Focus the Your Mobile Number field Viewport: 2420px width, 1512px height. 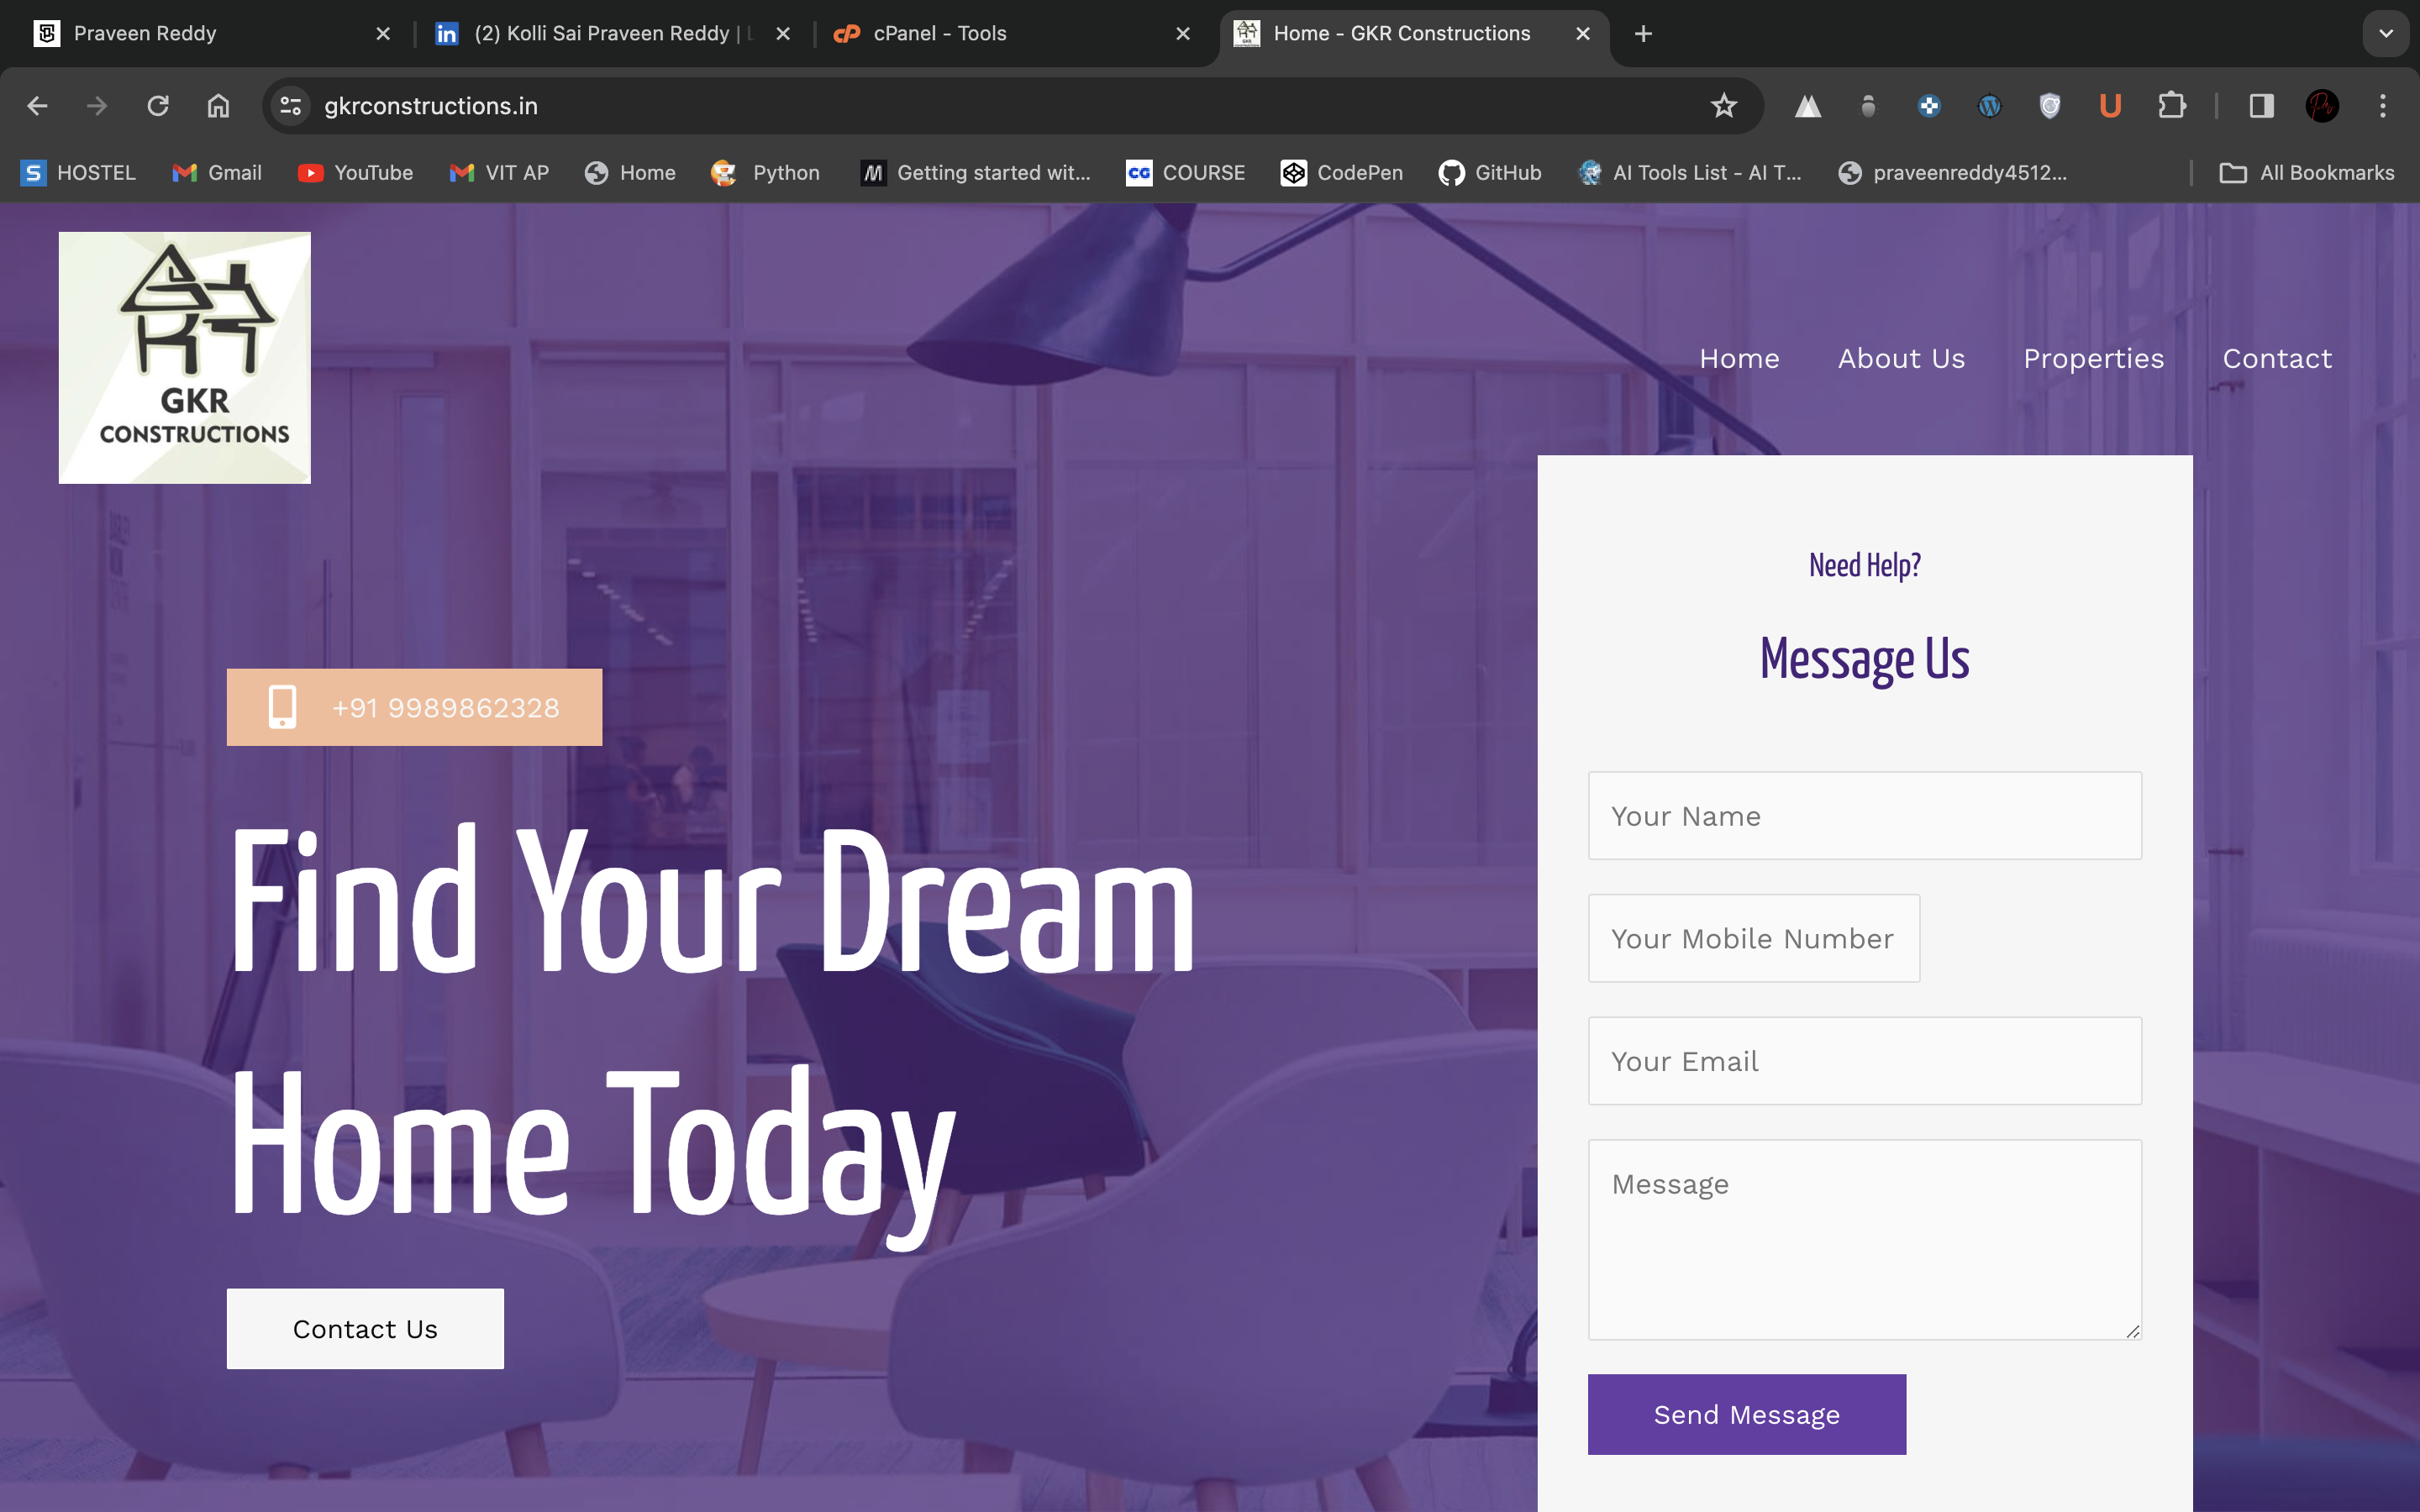1753,938
